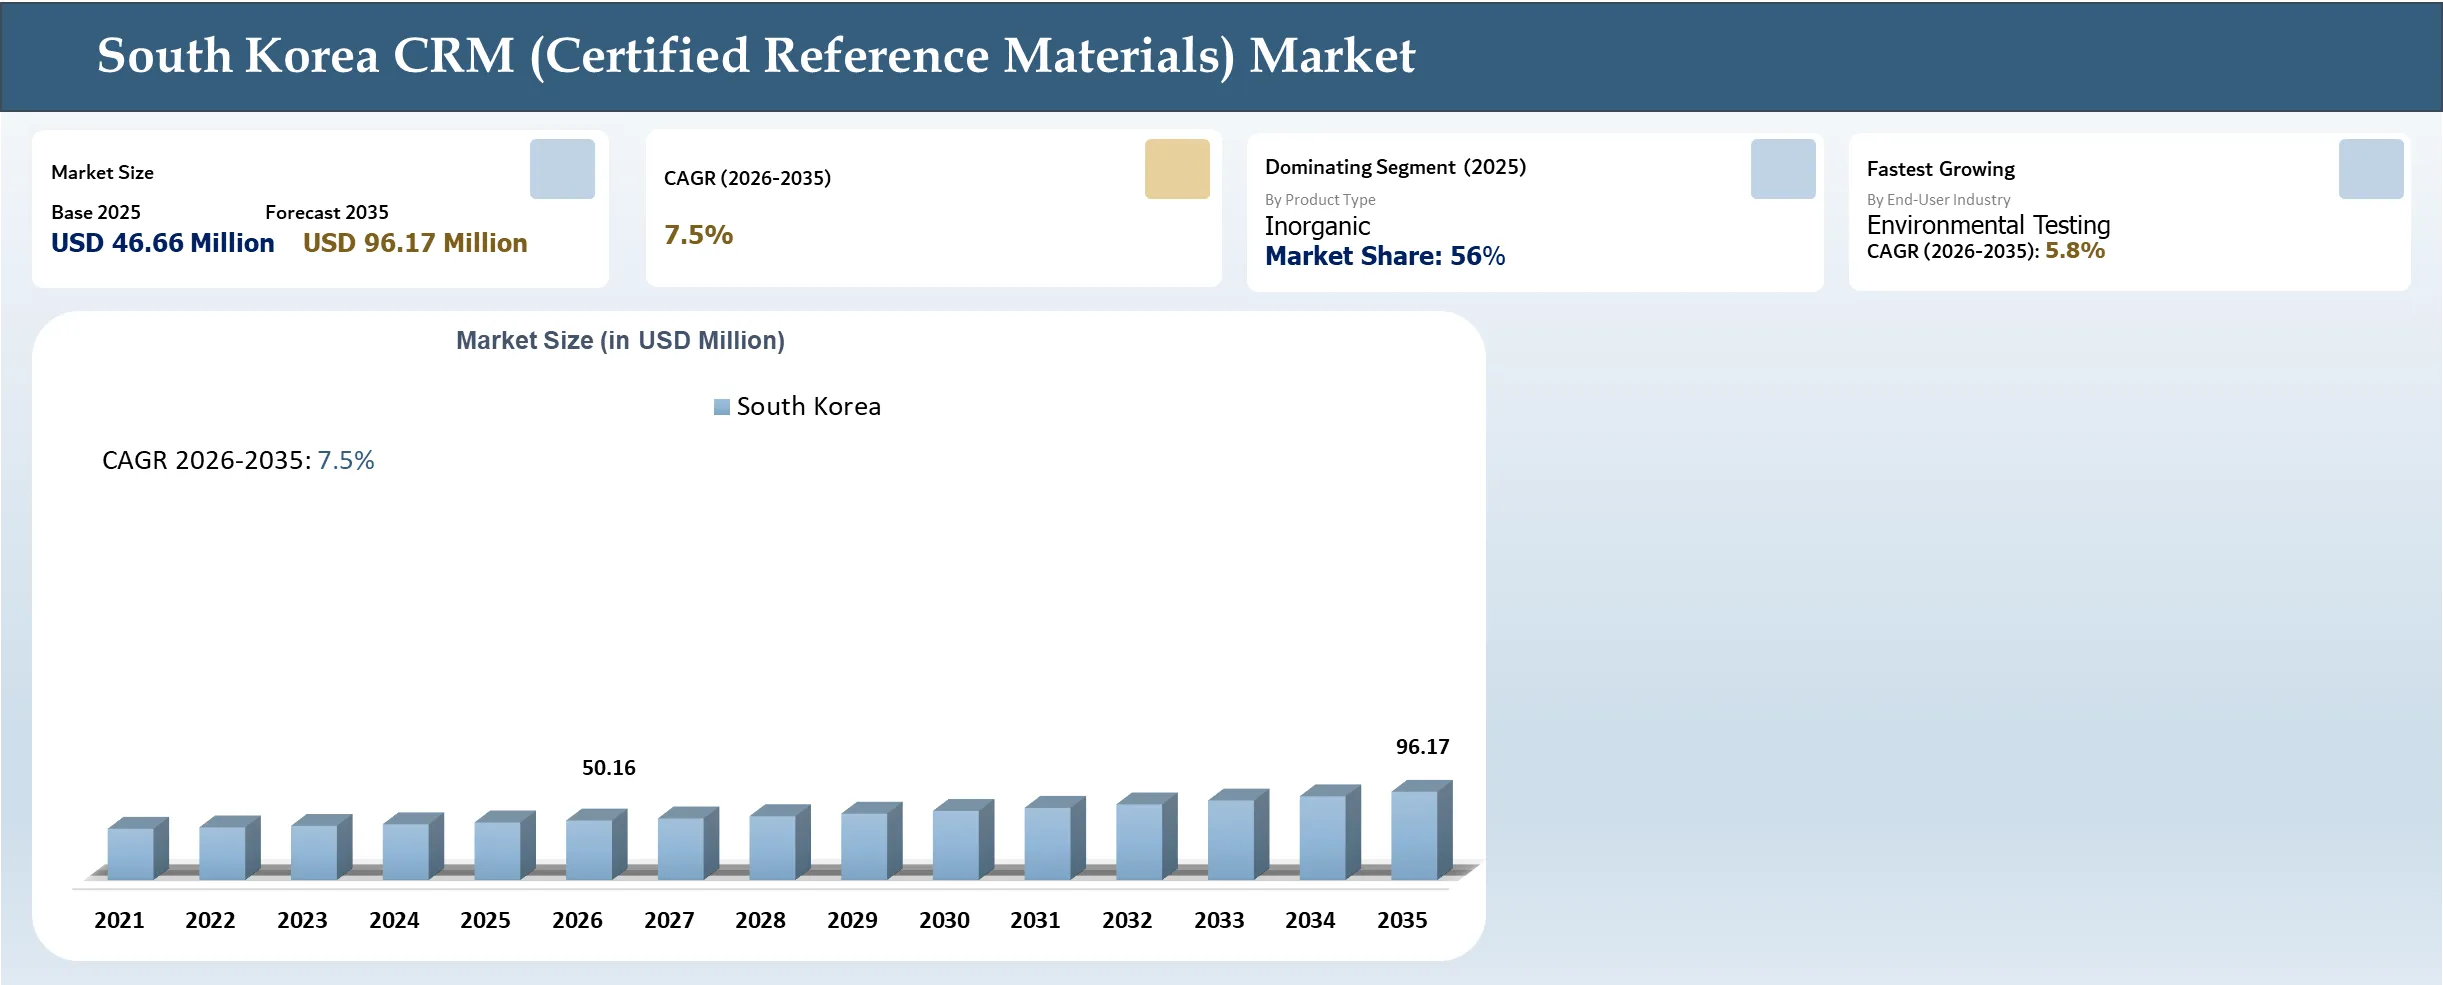Click the Market Size card's blue icon square
Image resolution: width=2443 pixels, height=985 pixels.
[562, 169]
